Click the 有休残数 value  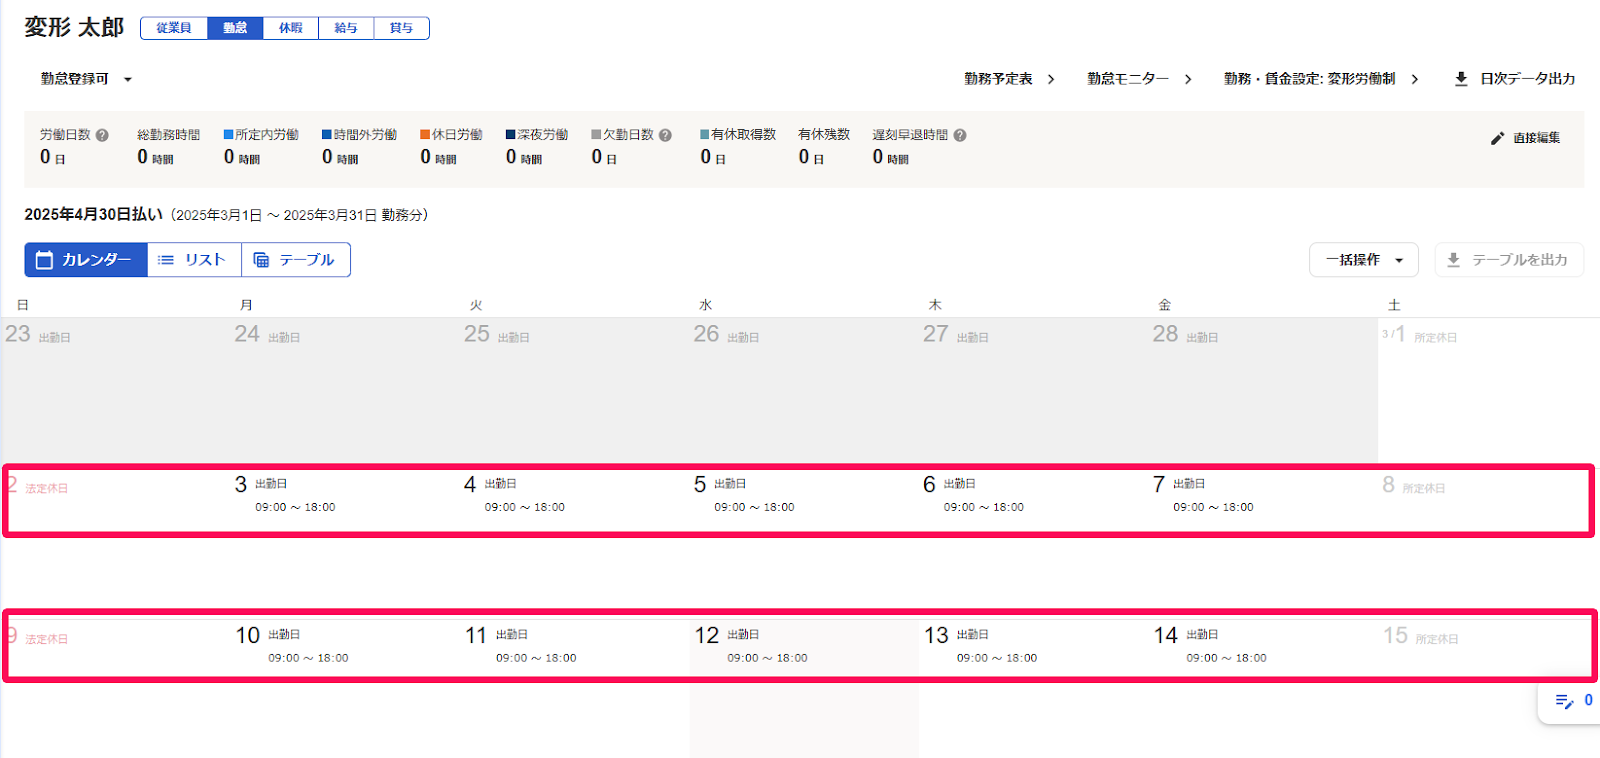coord(811,157)
